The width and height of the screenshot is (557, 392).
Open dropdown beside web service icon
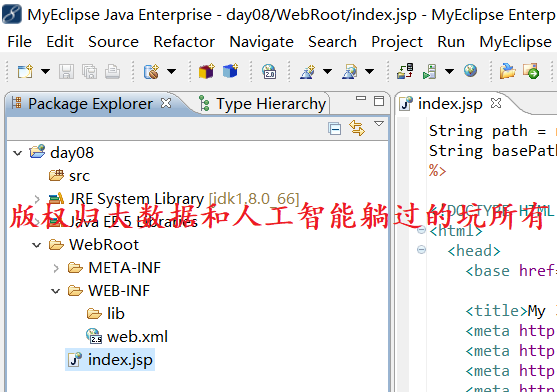pyautogui.click(x=172, y=71)
